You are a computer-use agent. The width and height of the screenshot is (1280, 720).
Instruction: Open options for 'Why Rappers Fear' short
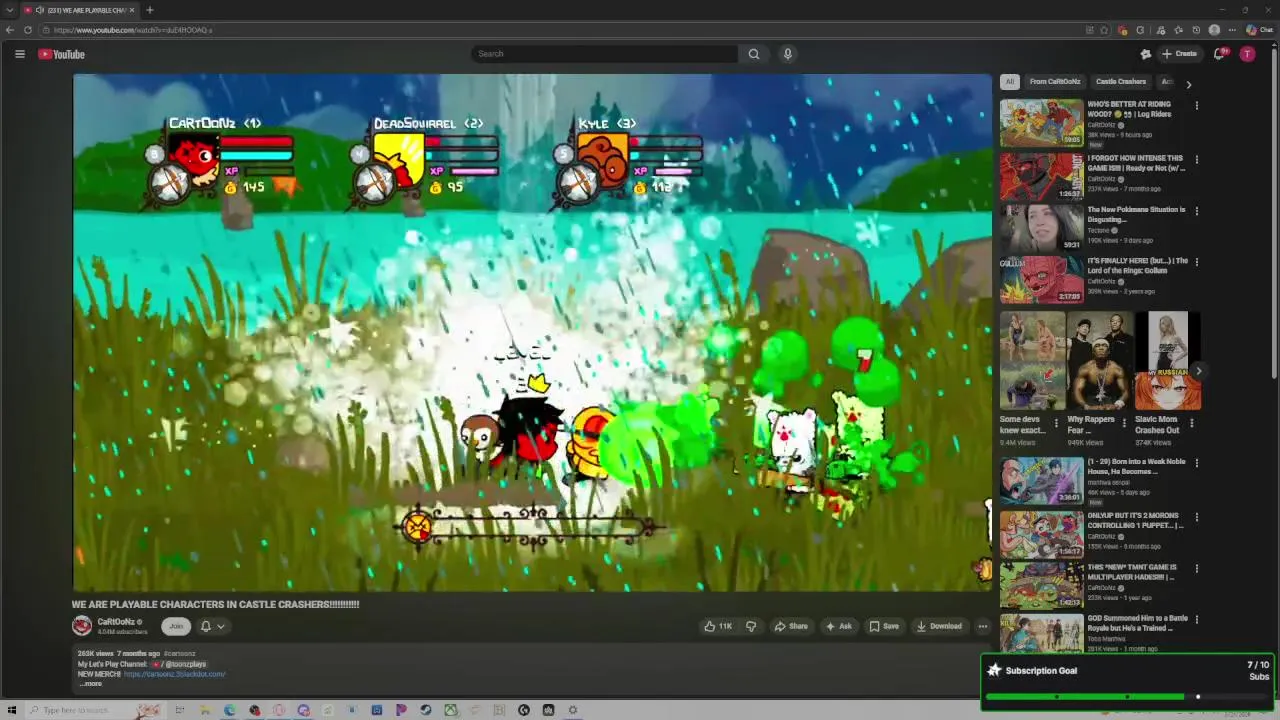coord(1124,423)
